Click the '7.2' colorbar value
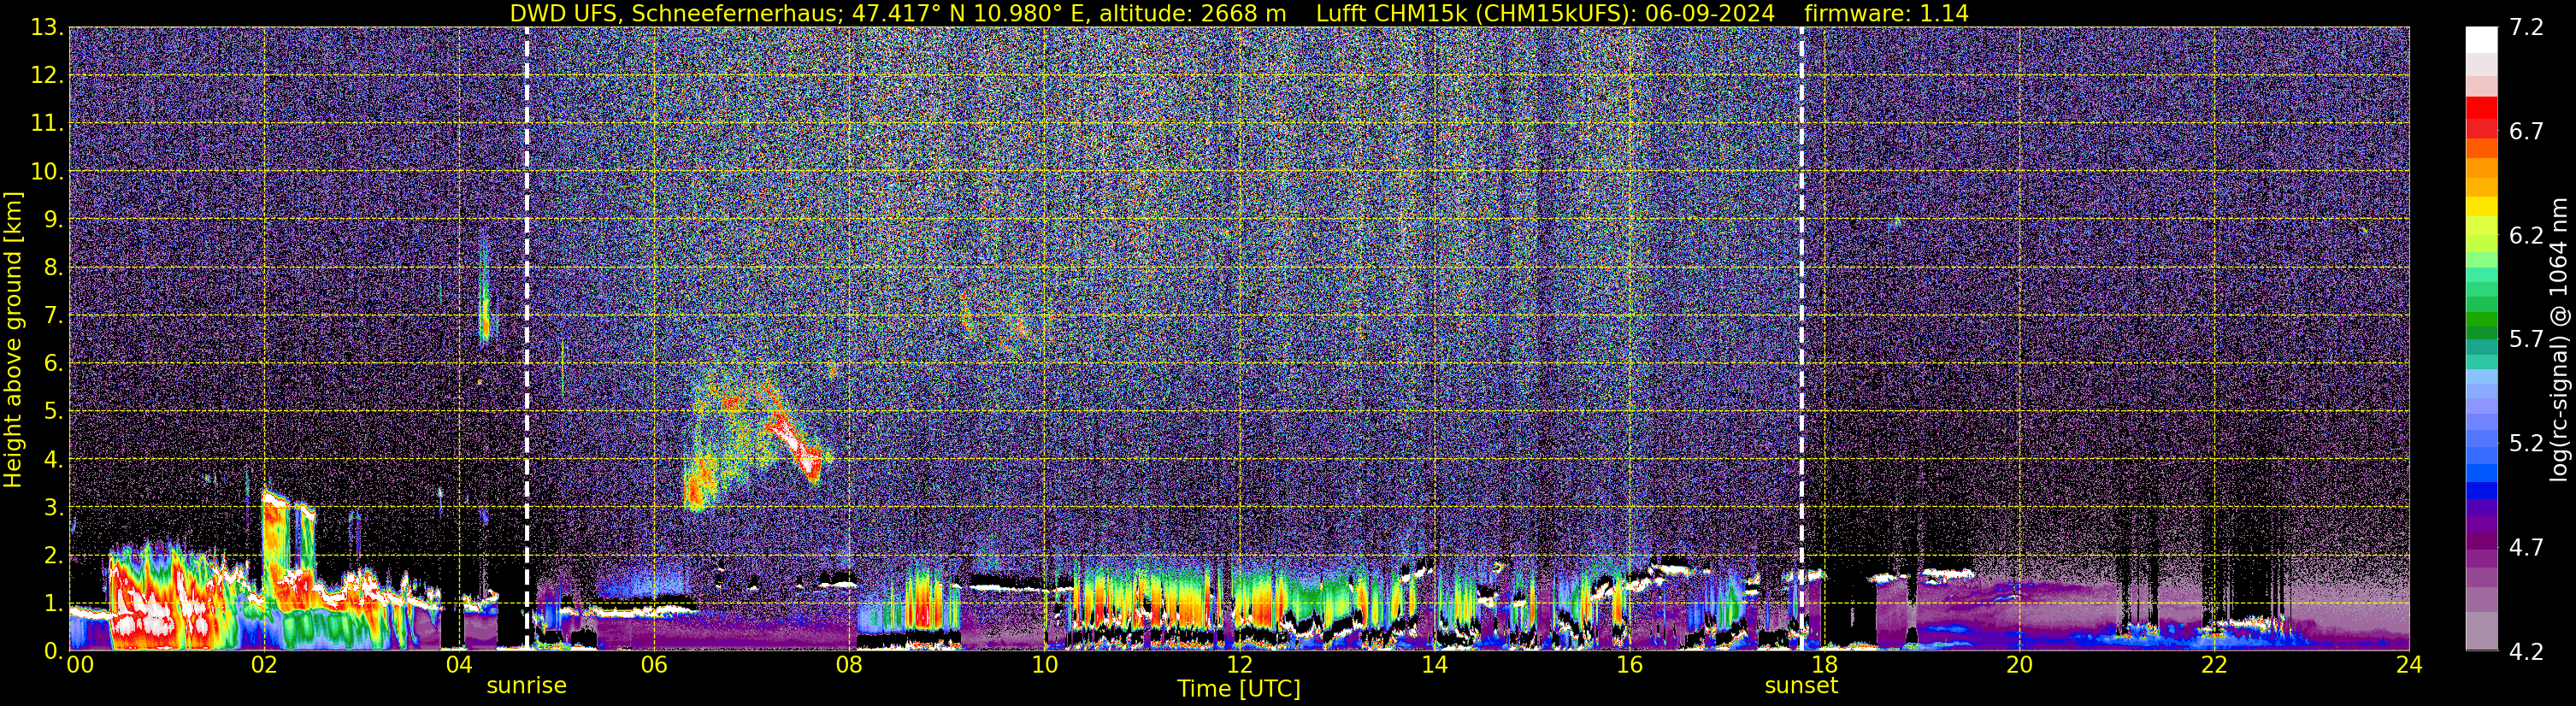The height and width of the screenshot is (706, 2576). (x=2526, y=28)
